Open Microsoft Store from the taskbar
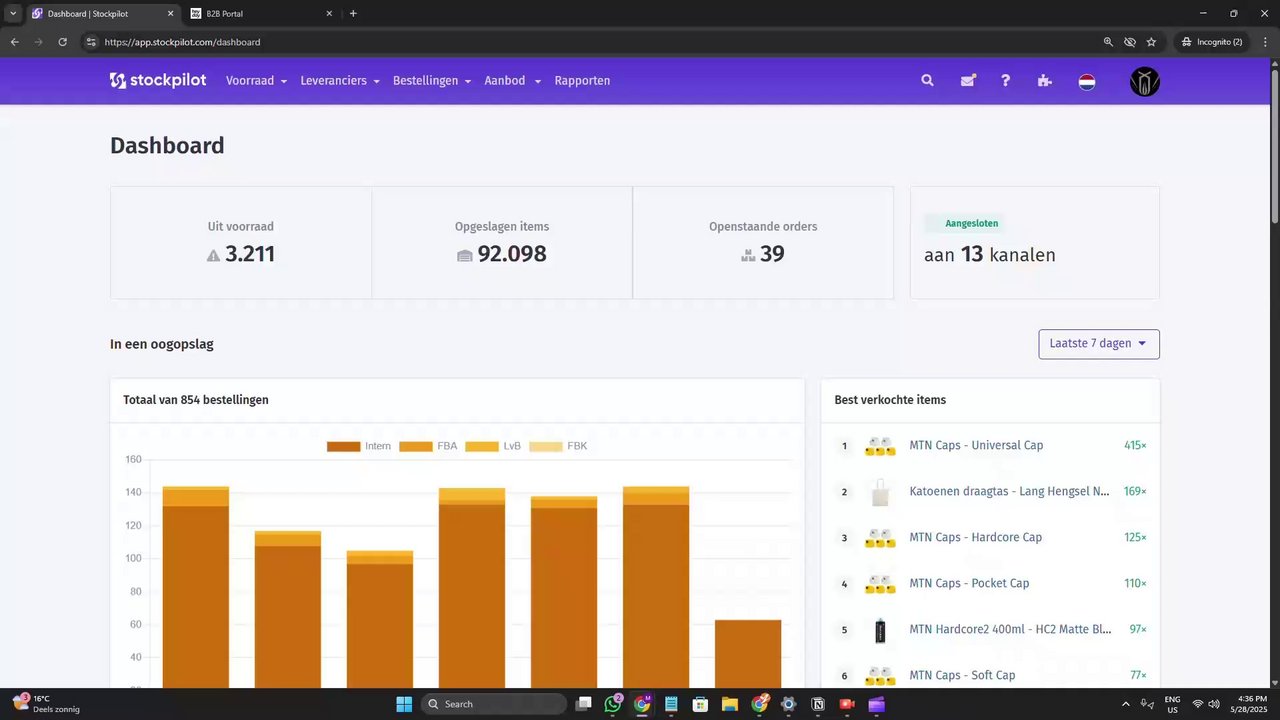1280x720 pixels. click(701, 704)
